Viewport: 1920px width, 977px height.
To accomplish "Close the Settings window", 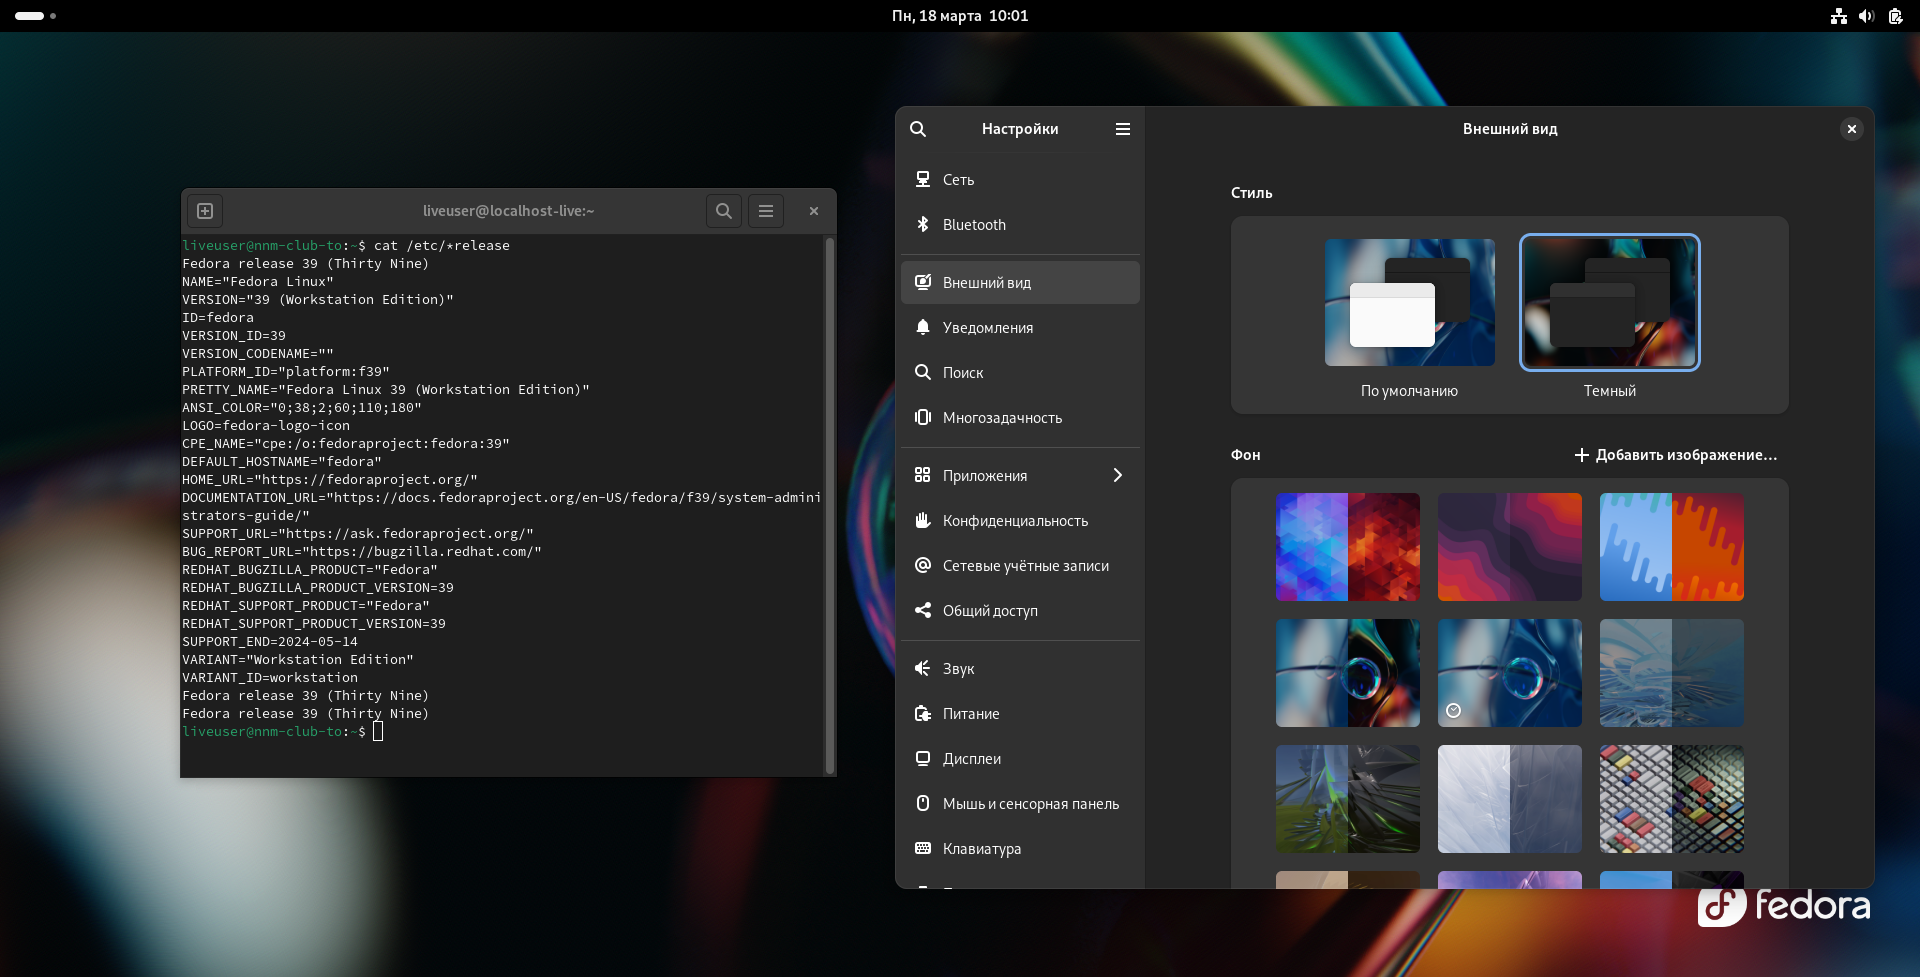I will coord(1851,129).
